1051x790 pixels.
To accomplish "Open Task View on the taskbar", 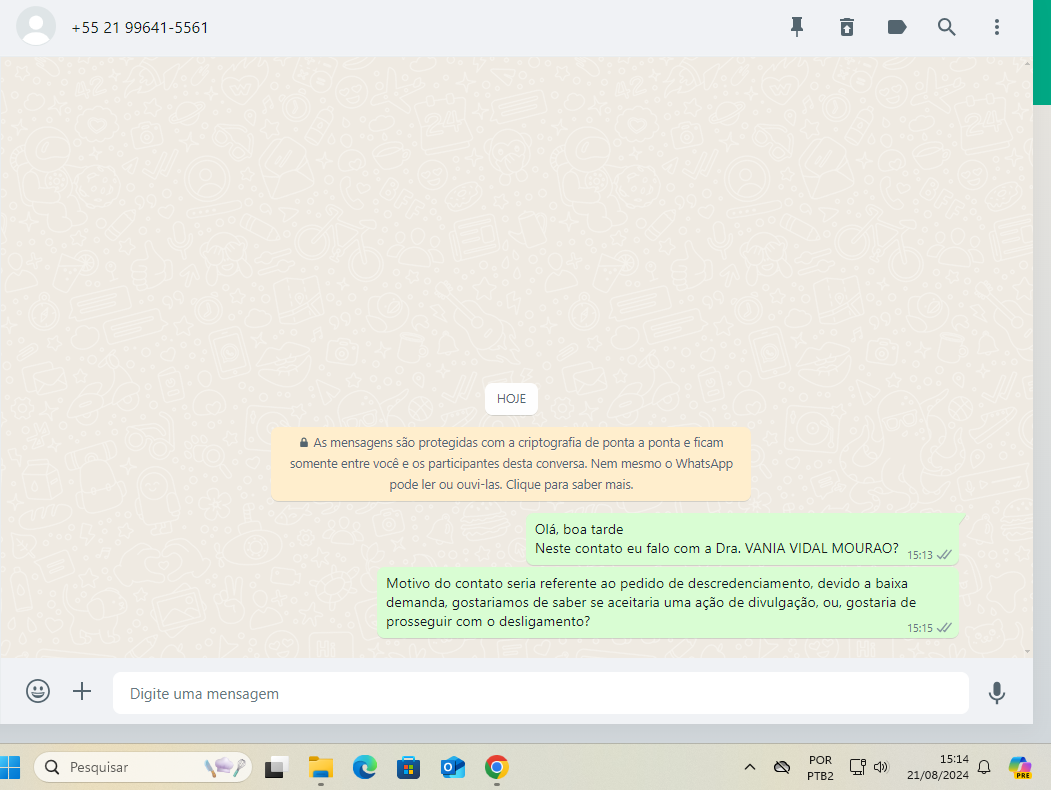I will [x=275, y=767].
